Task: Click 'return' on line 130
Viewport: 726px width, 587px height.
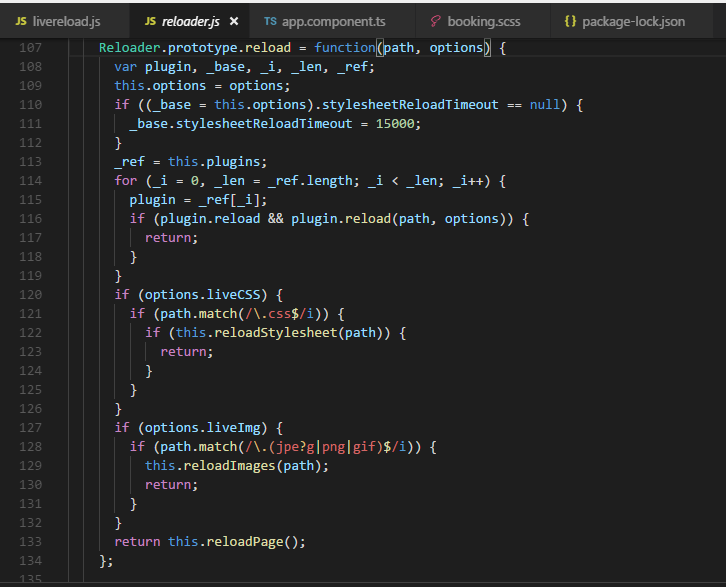Action: pos(168,484)
